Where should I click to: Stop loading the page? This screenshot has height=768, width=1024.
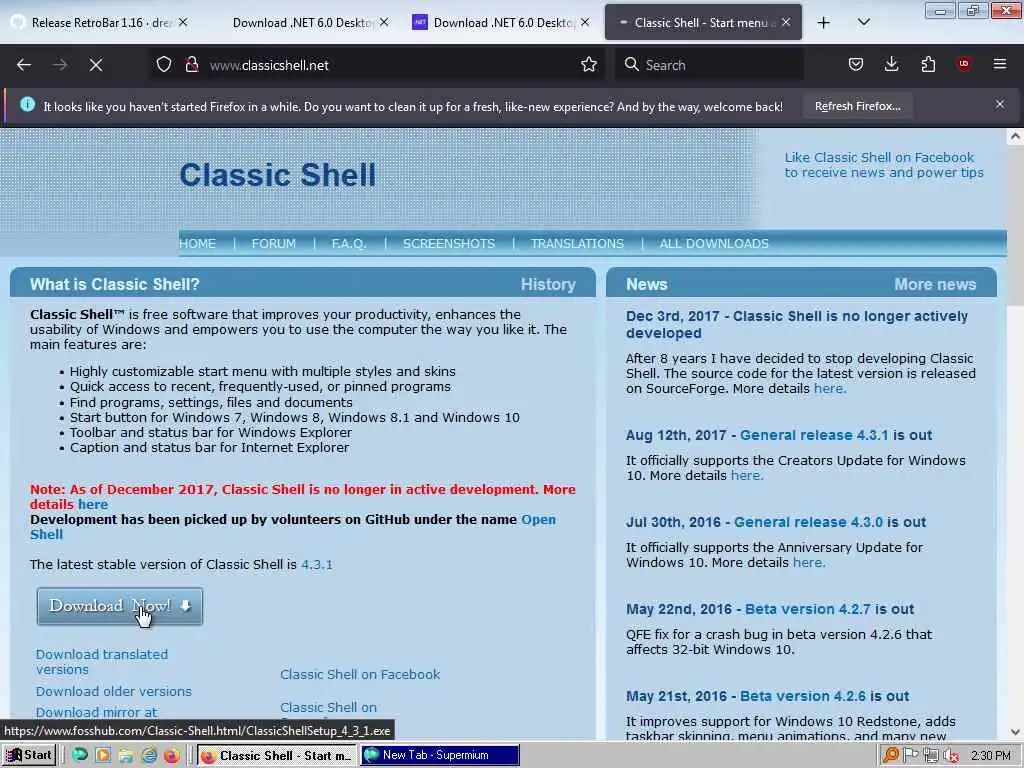(95, 65)
